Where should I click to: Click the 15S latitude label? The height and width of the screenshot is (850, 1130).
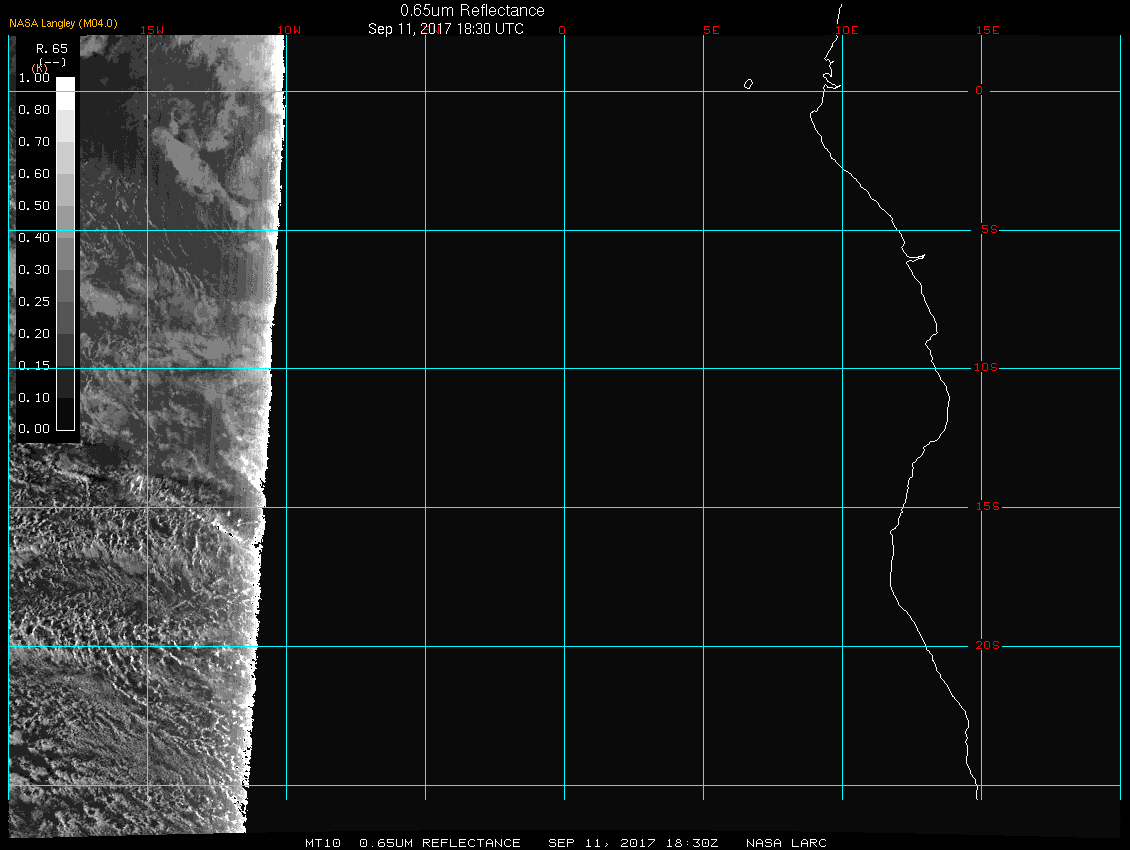[x=987, y=507]
